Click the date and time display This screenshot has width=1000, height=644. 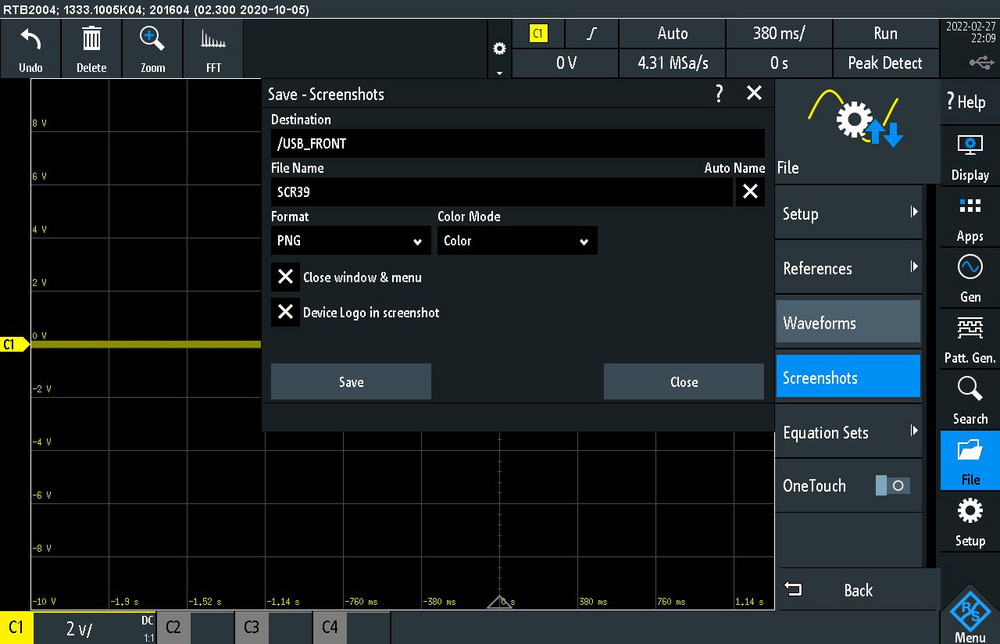pyautogui.click(x=970, y=33)
